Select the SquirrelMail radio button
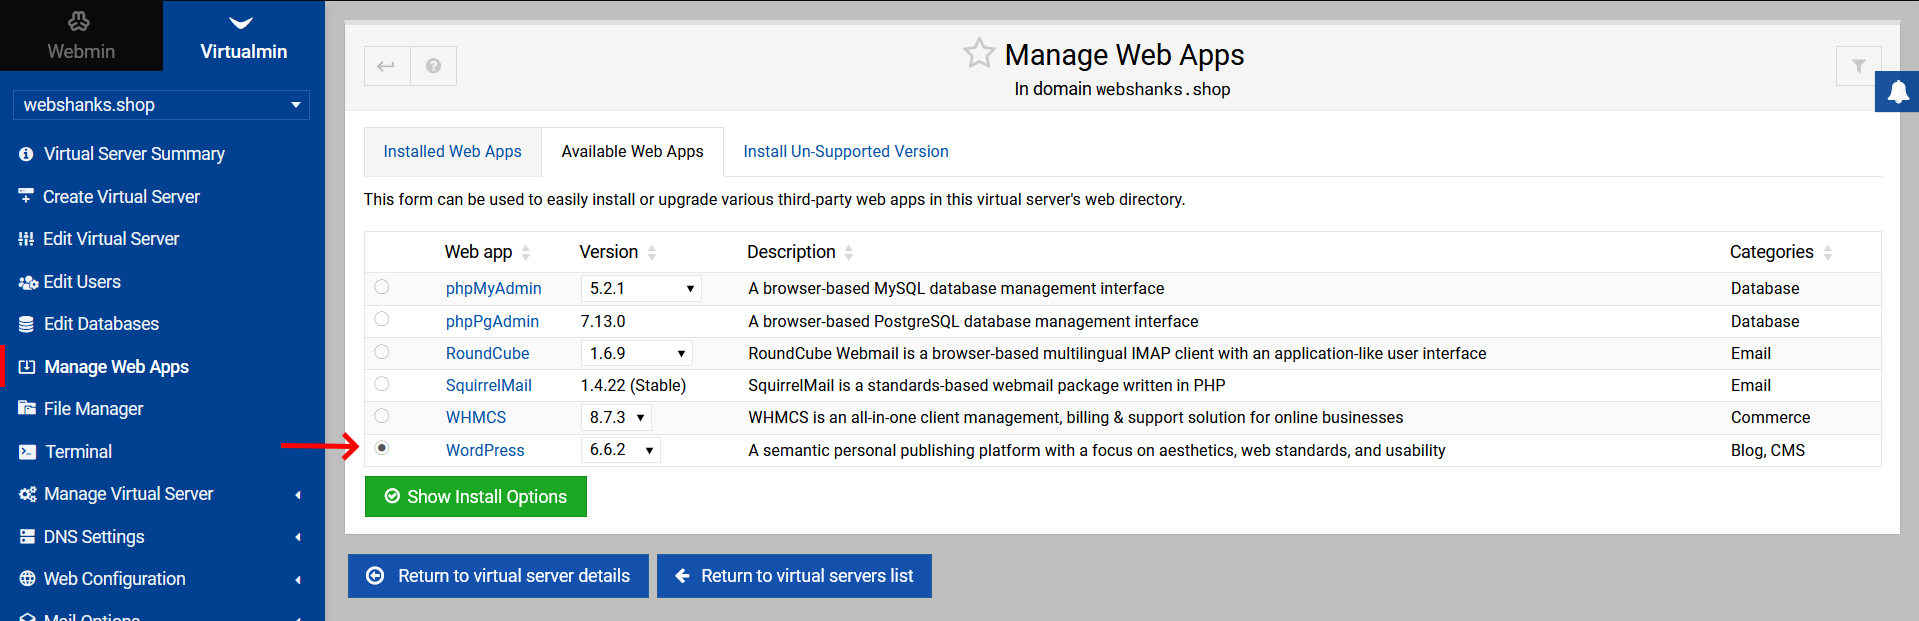Image resolution: width=1919 pixels, height=621 pixels. (382, 384)
